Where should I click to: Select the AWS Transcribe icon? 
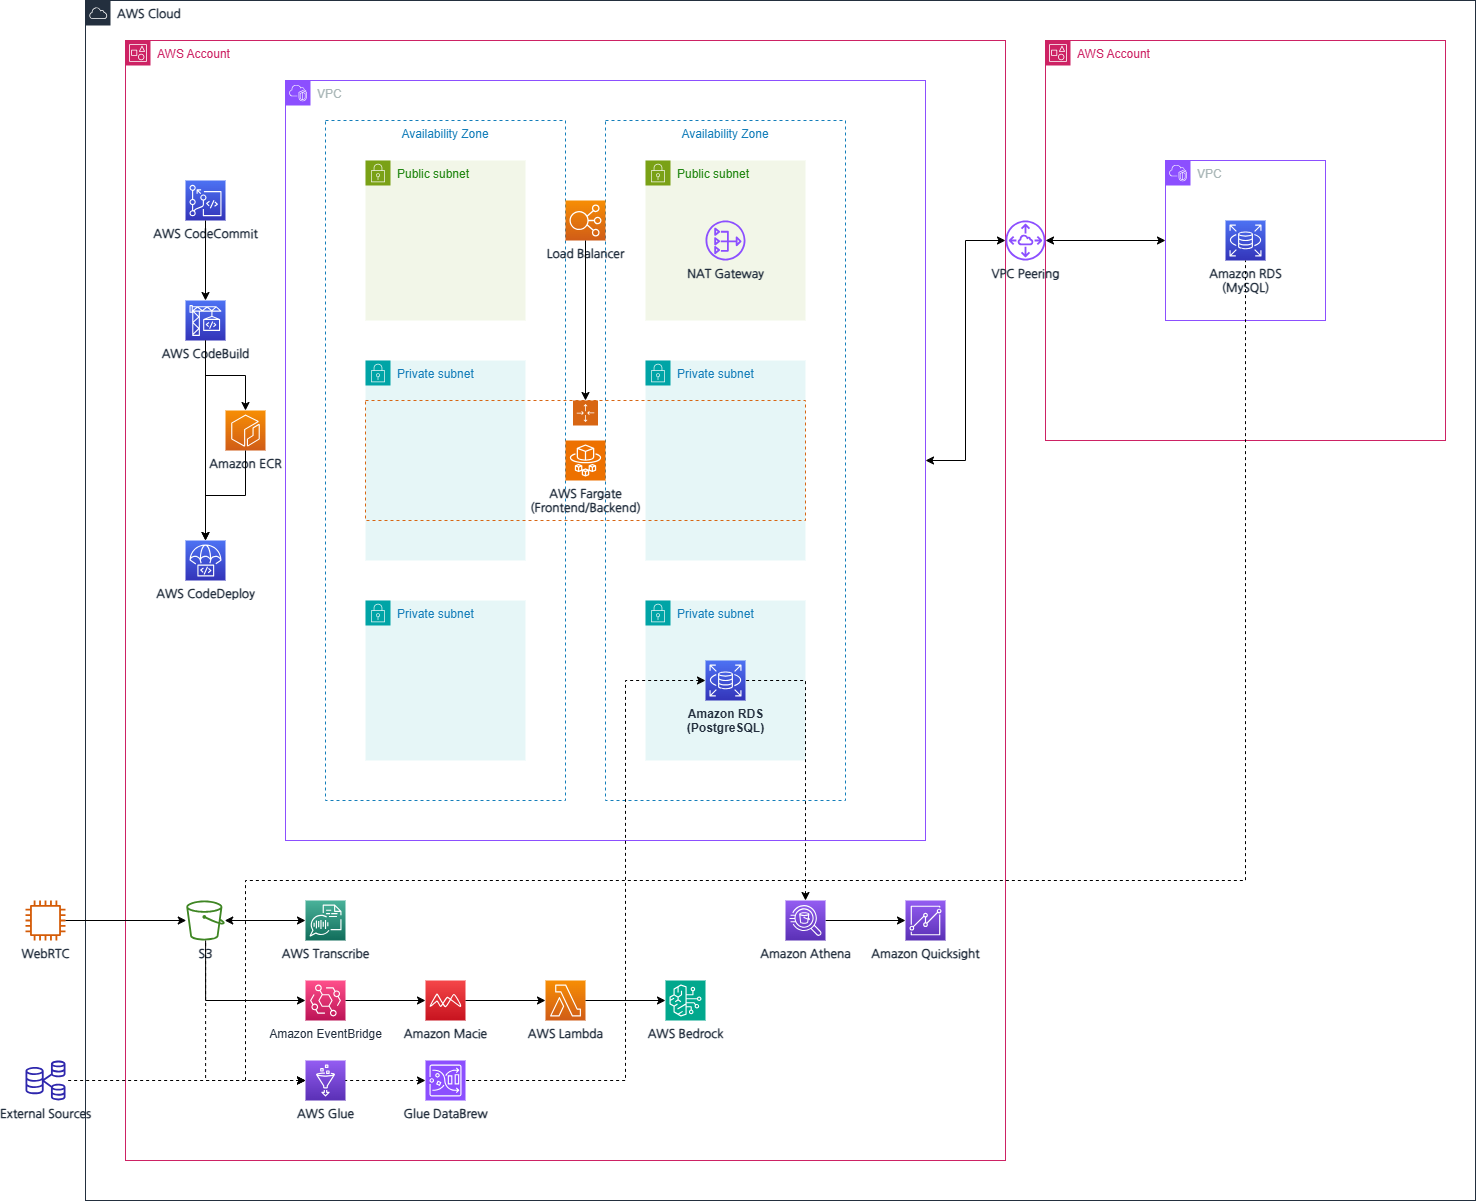click(x=325, y=920)
